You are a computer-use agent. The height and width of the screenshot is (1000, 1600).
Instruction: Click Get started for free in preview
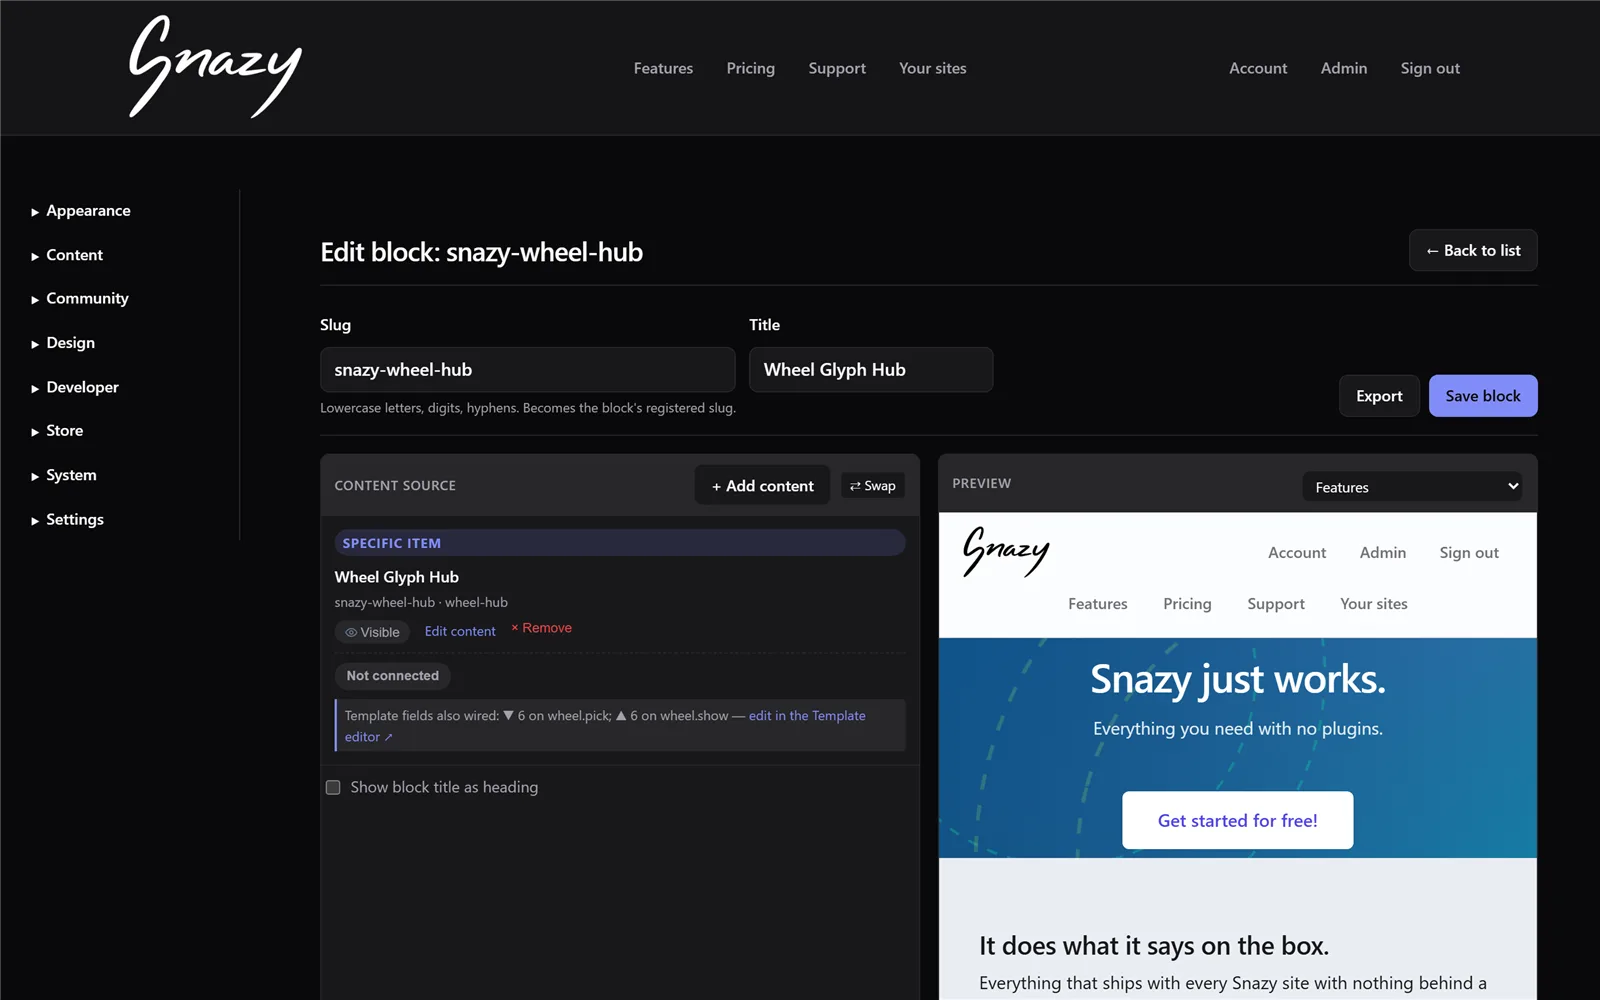pyautogui.click(x=1238, y=820)
